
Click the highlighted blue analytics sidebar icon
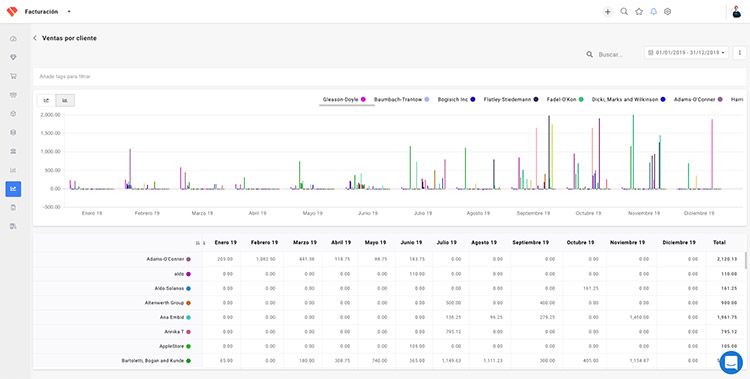13,189
